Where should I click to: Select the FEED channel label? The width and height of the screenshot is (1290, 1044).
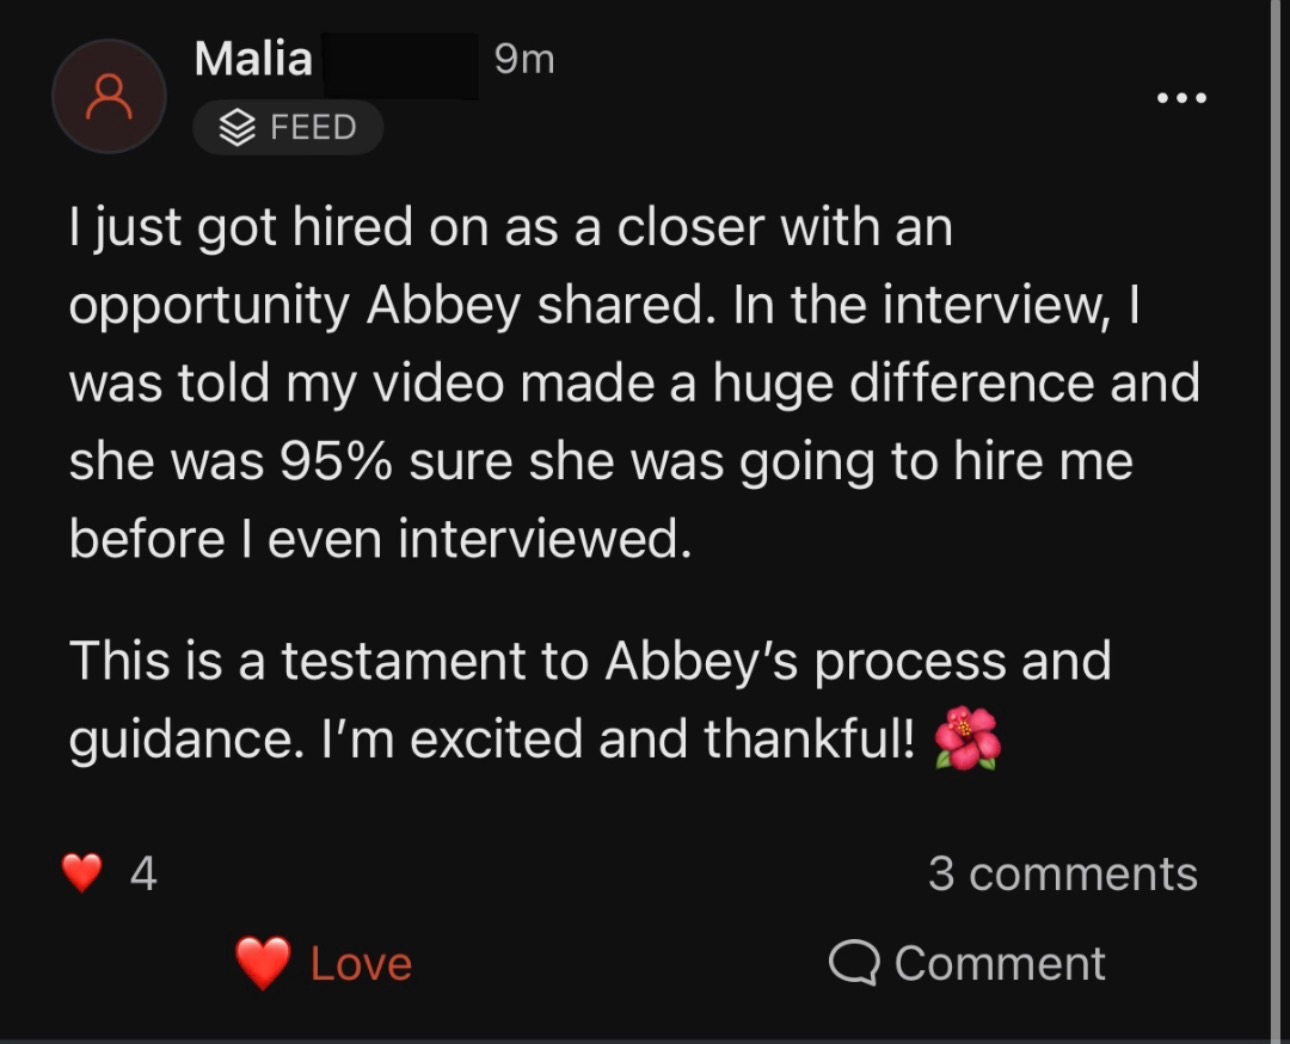tap(287, 127)
